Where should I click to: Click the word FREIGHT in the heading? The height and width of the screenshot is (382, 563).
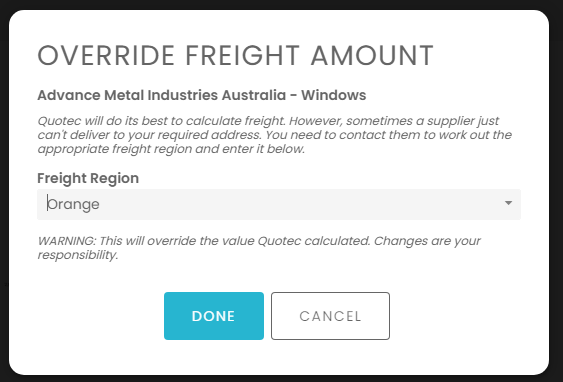click(243, 56)
